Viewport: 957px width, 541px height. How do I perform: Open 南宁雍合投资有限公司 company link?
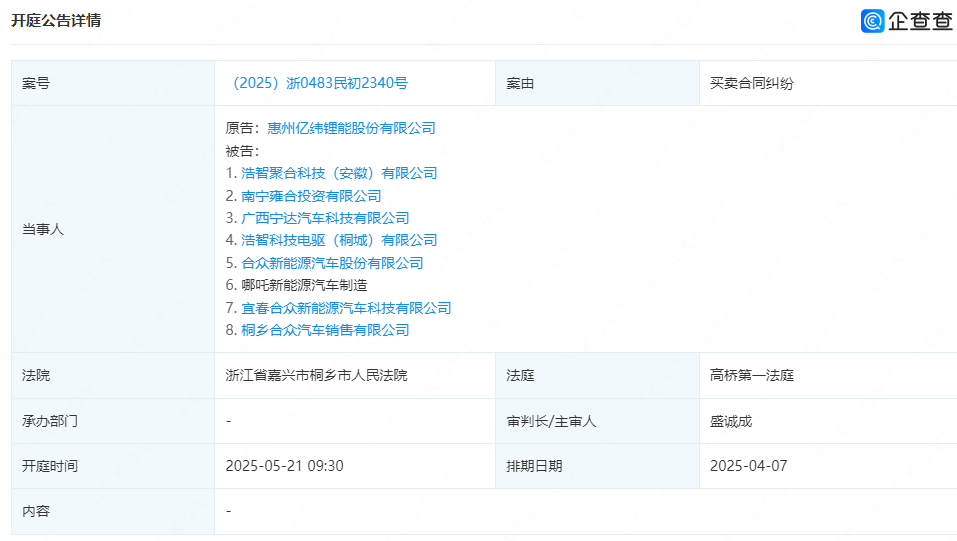[311, 196]
